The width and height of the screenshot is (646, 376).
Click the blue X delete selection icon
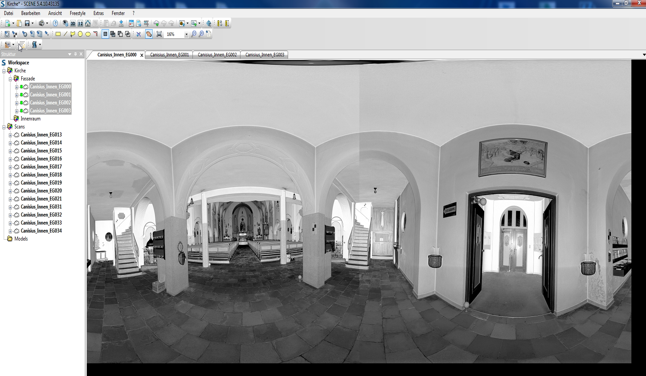(x=138, y=34)
